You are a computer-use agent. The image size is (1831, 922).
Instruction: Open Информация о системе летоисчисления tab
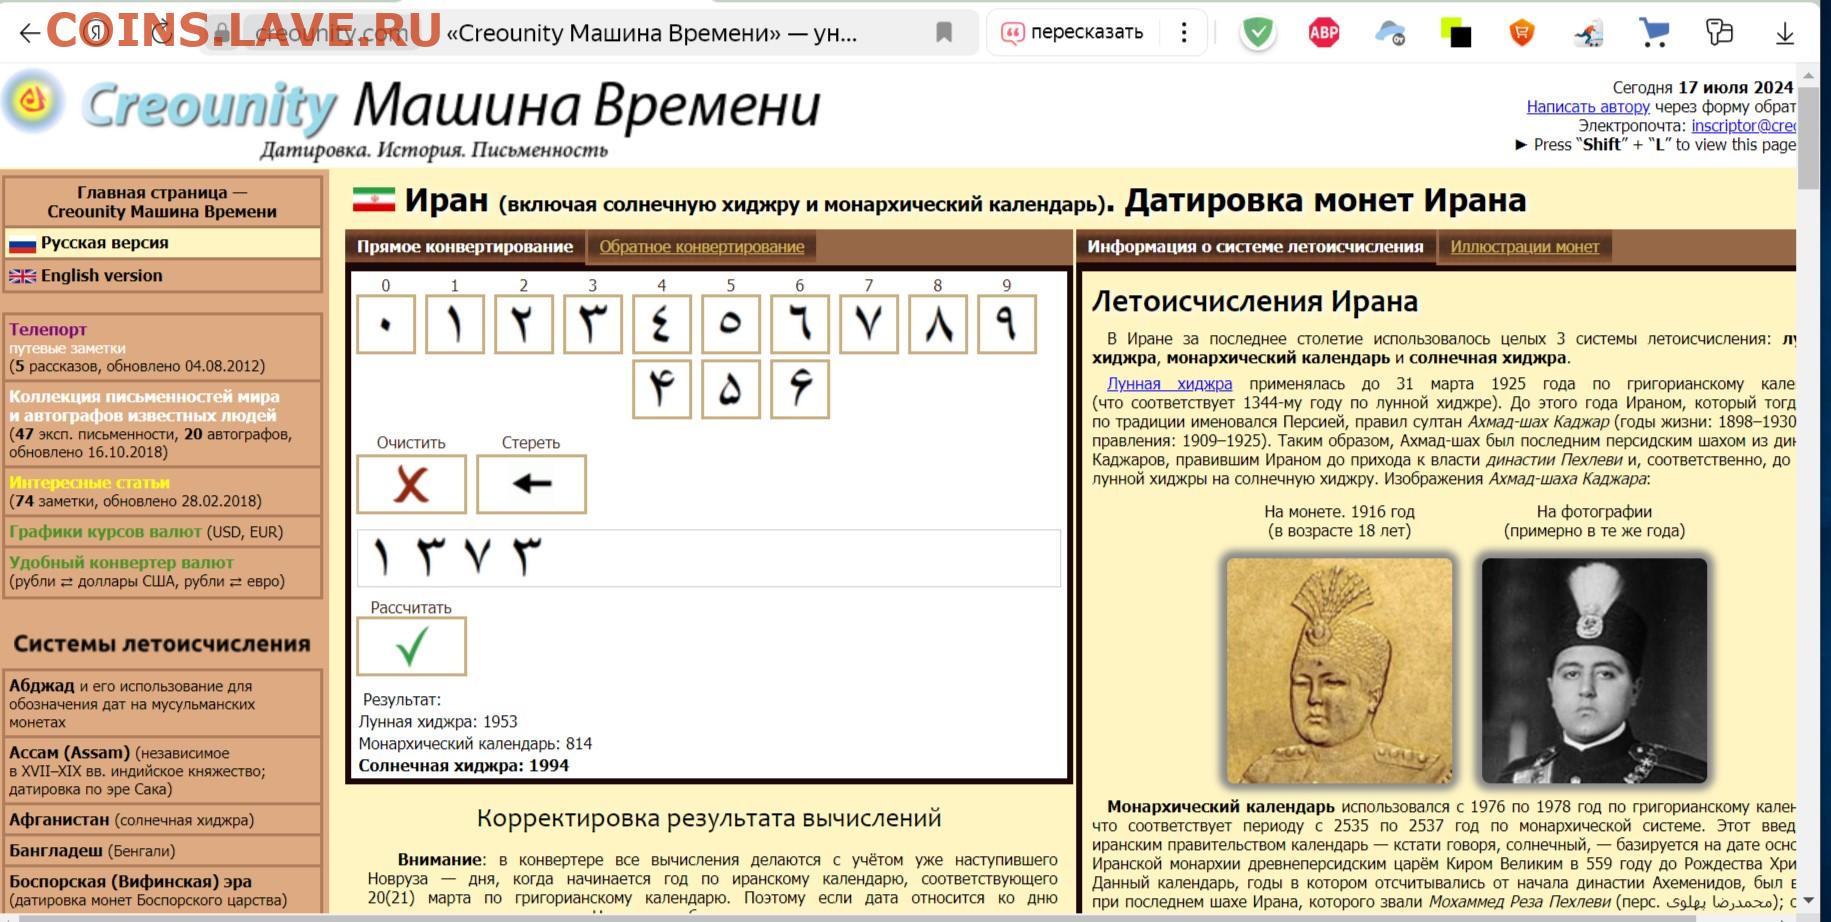[x=1255, y=246]
